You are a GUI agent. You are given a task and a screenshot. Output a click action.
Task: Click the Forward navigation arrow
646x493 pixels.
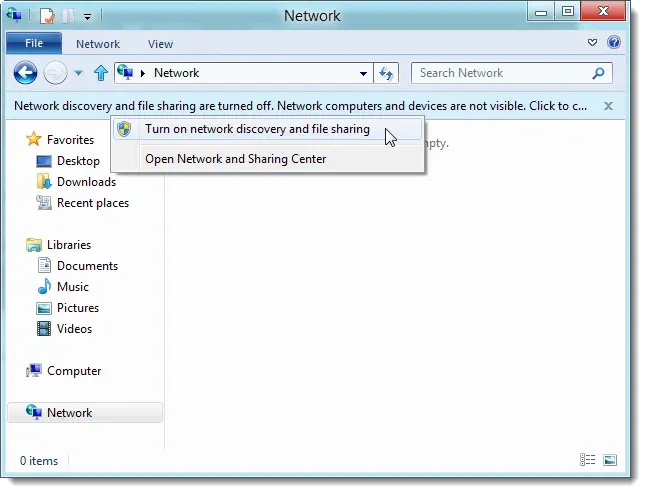click(x=55, y=73)
